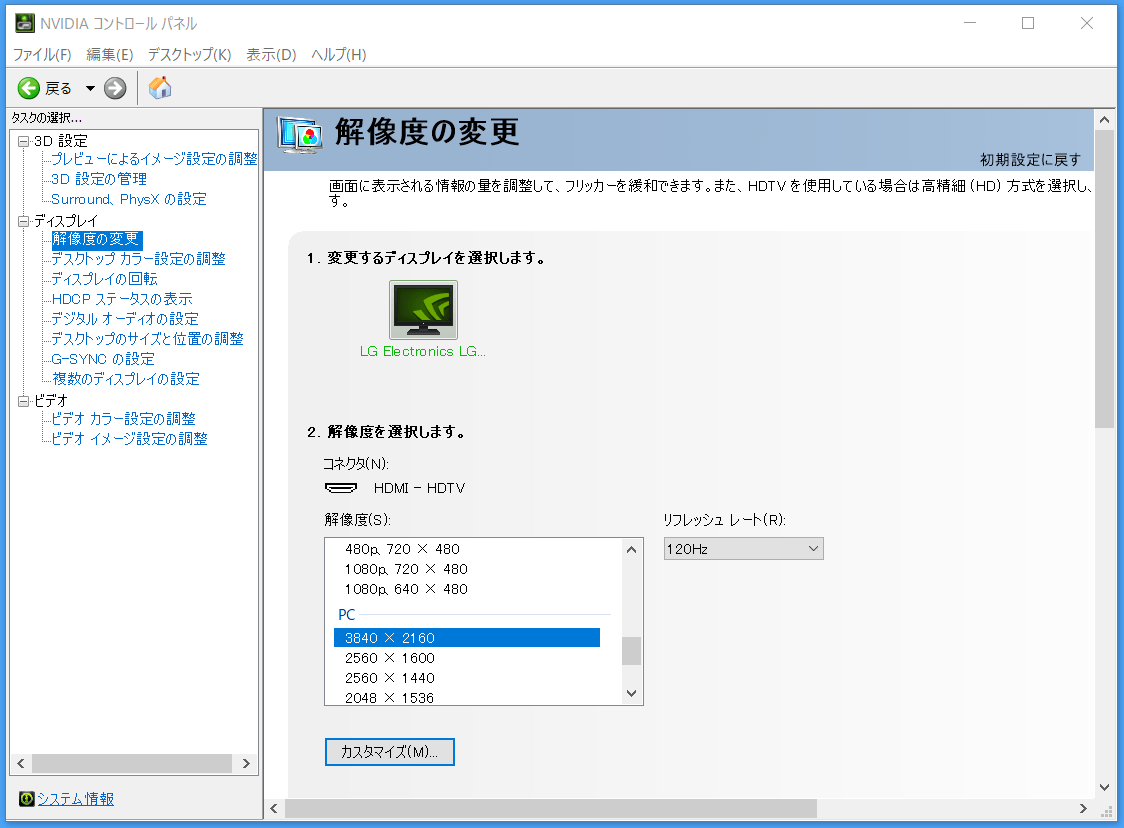Select 解像度の変更 in the task tree

(x=96, y=239)
